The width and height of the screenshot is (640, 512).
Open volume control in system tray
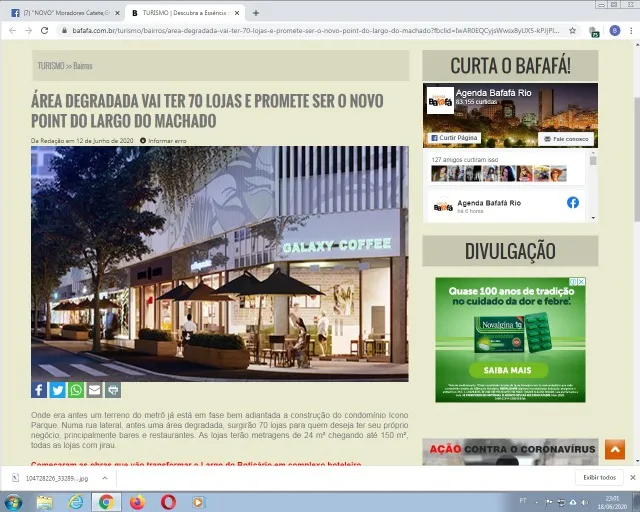[x=584, y=502]
